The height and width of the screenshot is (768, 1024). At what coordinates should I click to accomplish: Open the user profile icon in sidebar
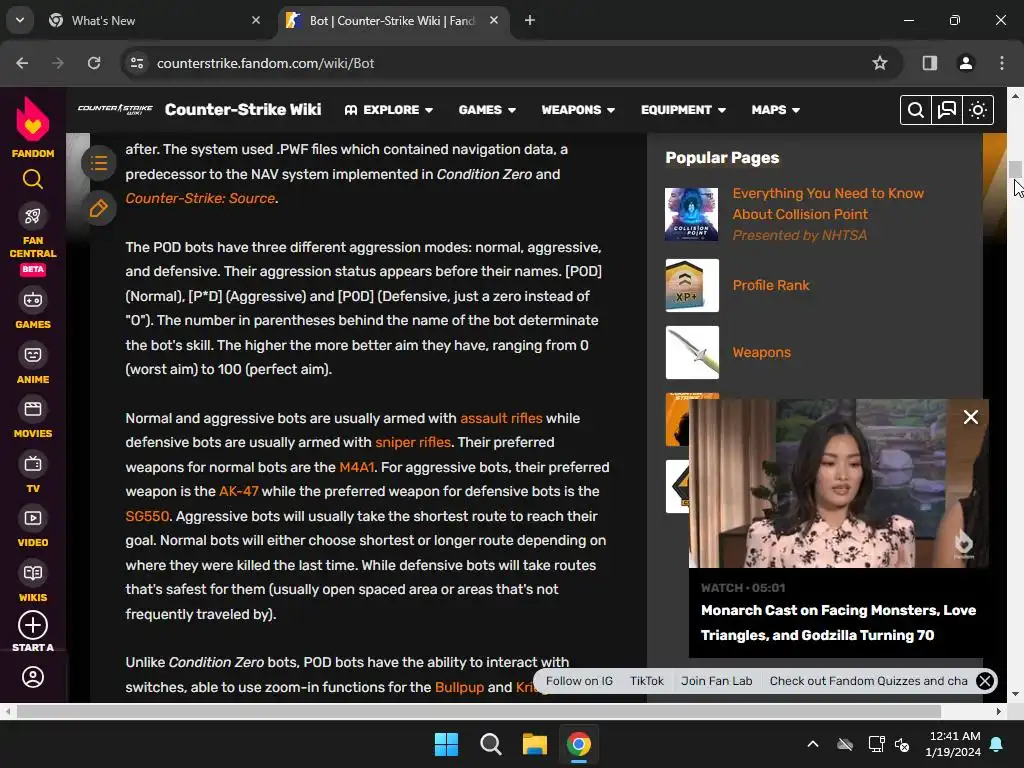point(33,677)
